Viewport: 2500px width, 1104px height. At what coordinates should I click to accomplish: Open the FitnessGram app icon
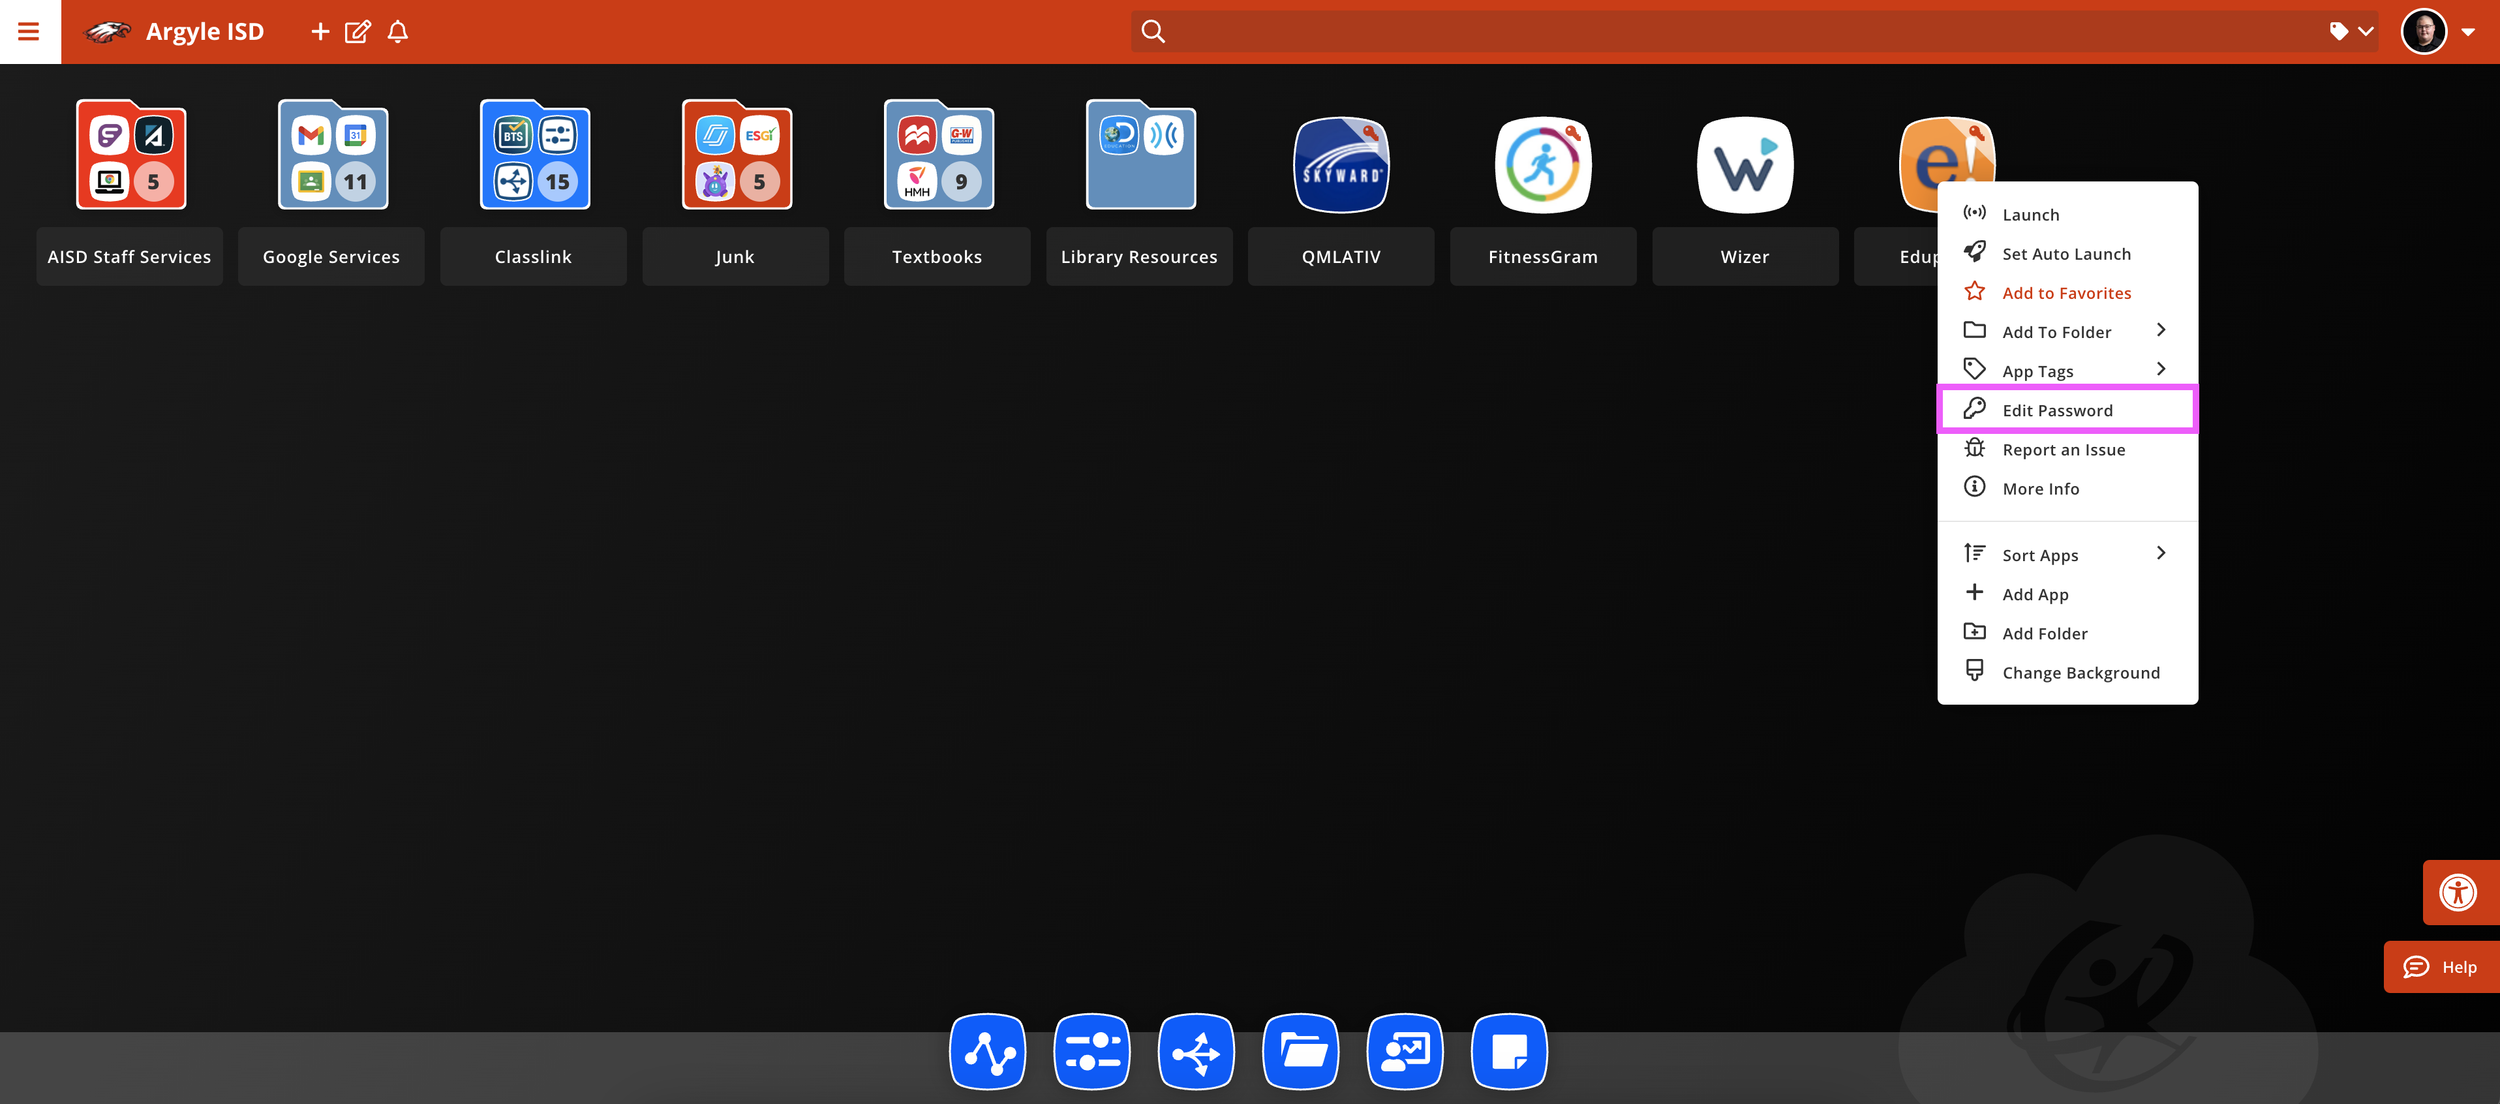1542,165
